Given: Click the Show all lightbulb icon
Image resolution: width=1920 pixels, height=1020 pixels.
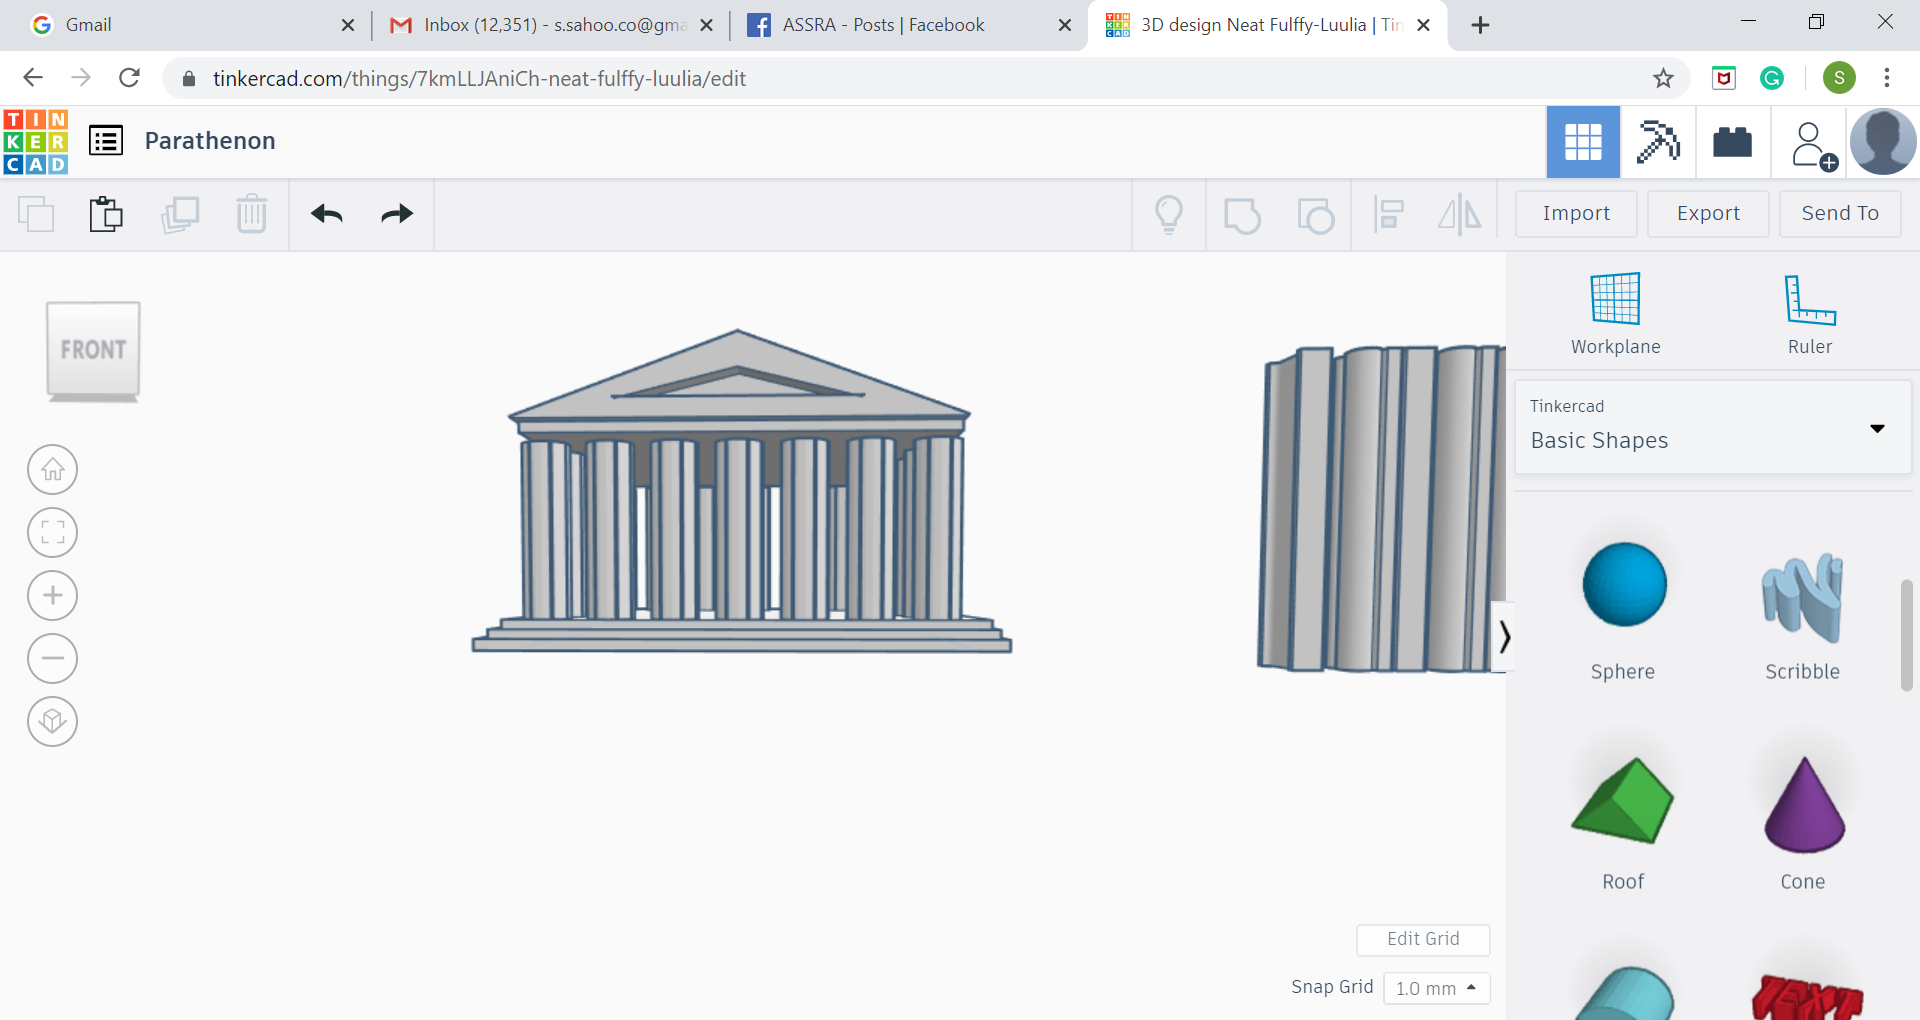Looking at the screenshot, I should 1169,214.
